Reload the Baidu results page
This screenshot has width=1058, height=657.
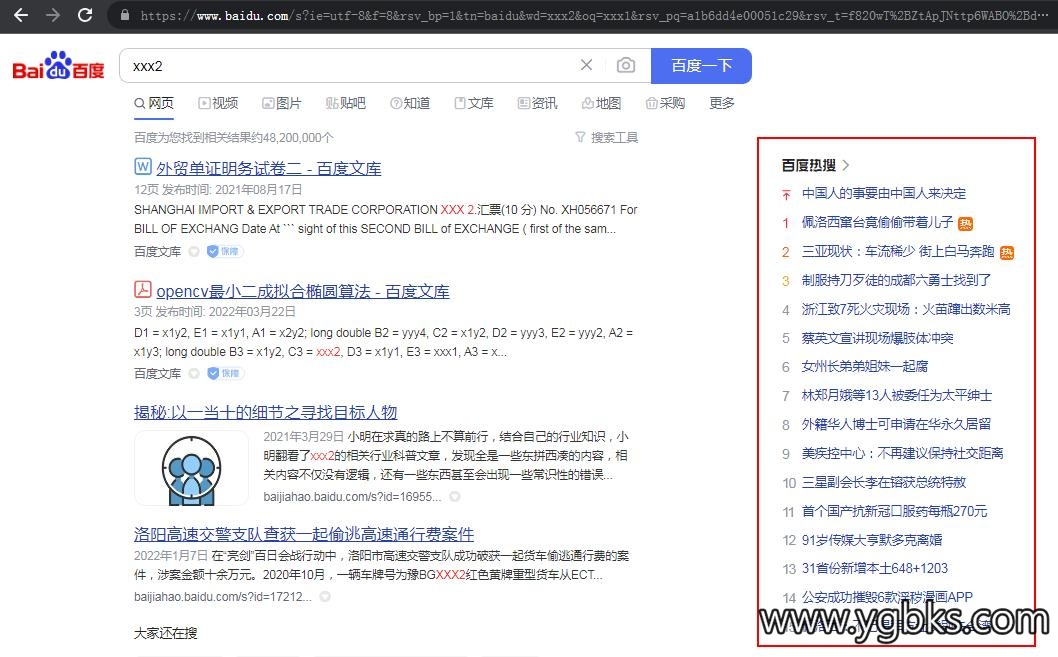[85, 15]
